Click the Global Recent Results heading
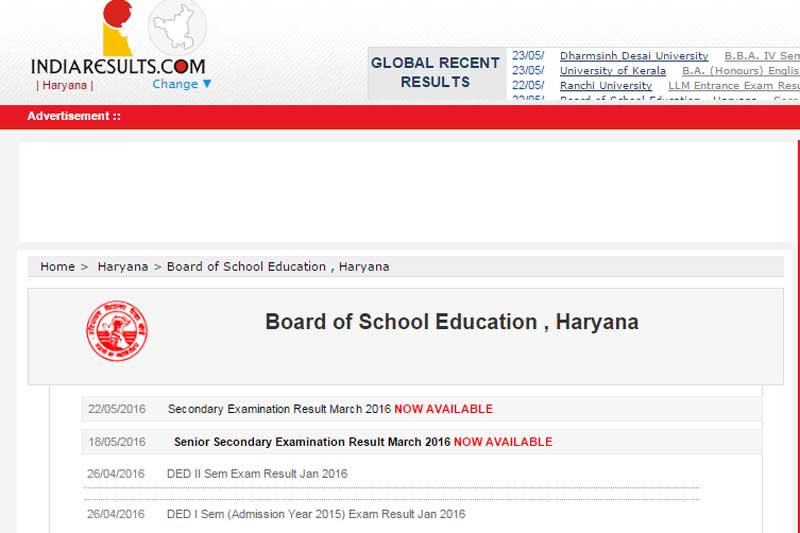The height and width of the screenshot is (533, 800). click(x=435, y=72)
